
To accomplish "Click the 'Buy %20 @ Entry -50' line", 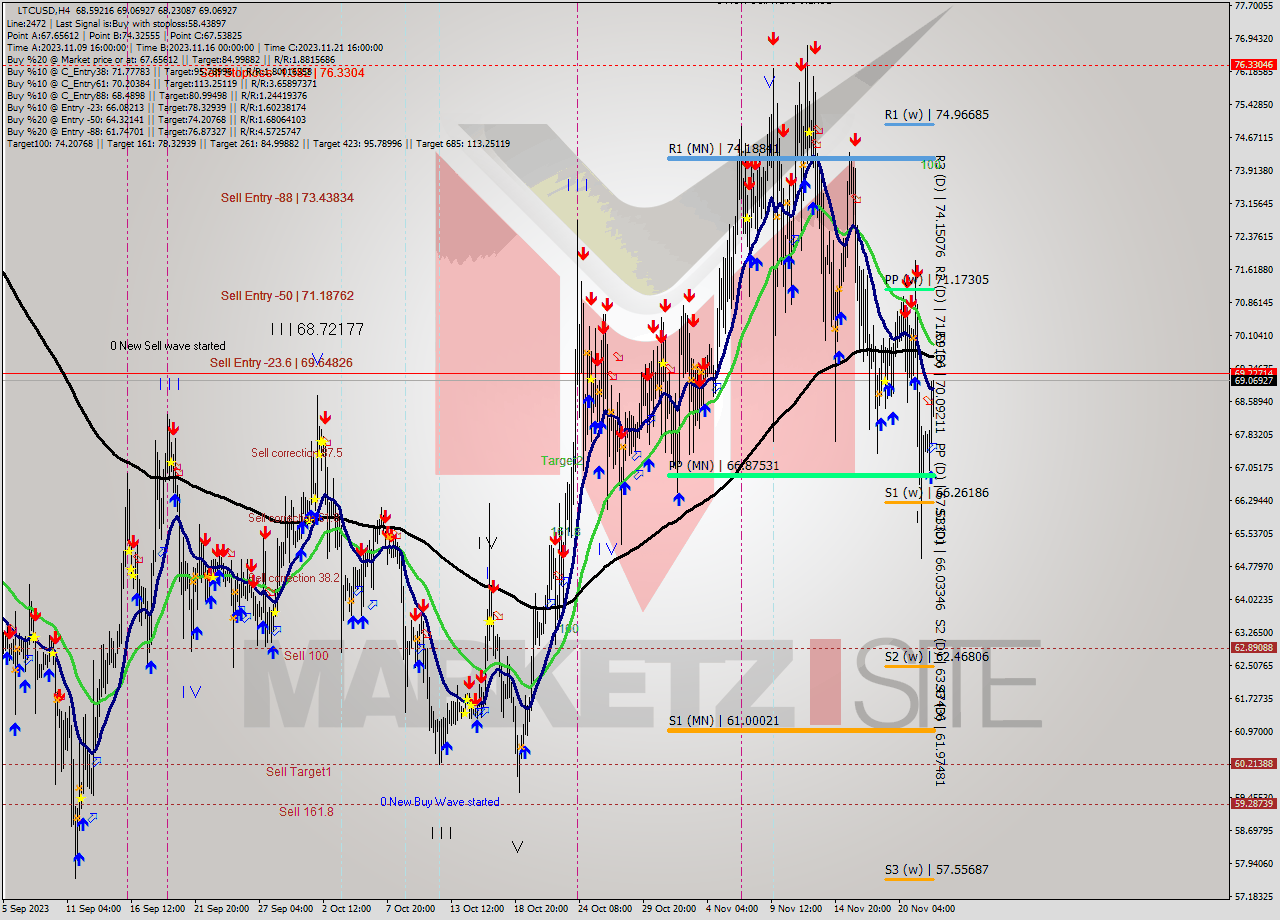I will pos(156,120).
